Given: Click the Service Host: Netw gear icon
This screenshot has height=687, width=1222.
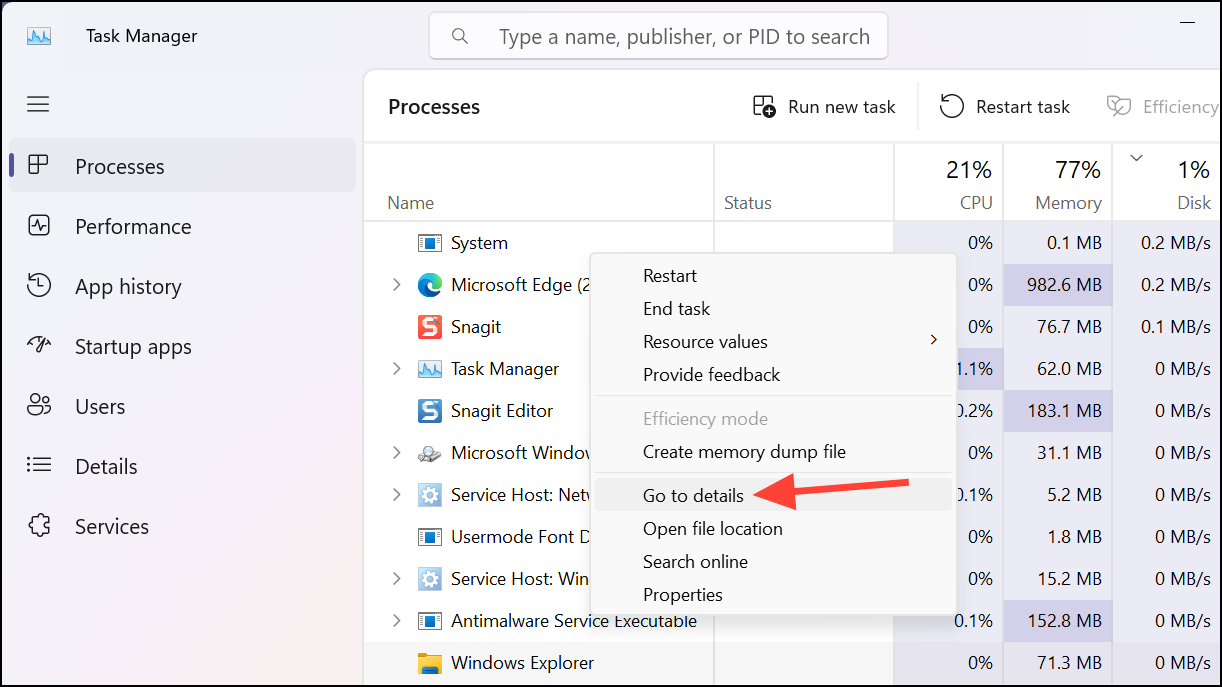Looking at the screenshot, I should 429,495.
